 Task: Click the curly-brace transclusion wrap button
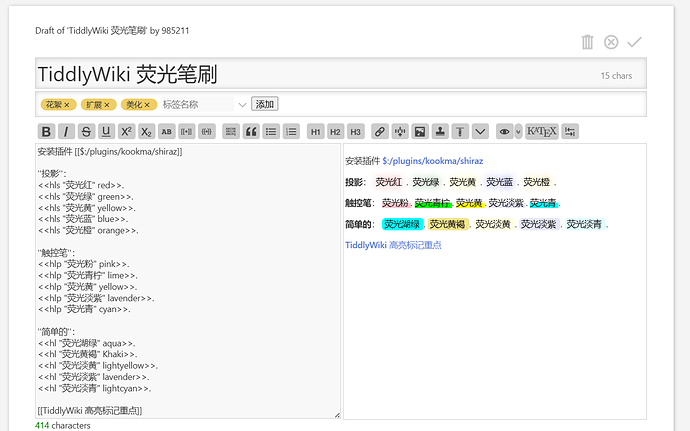click(x=206, y=131)
